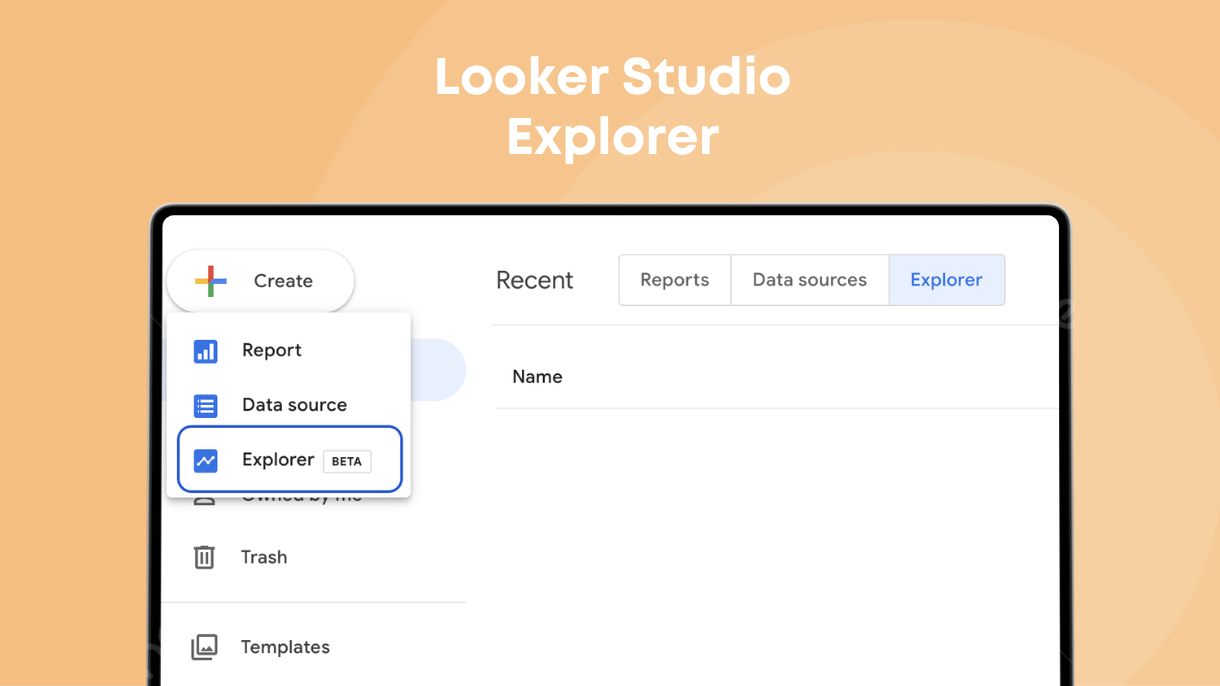Click the Explorer line chart icon
Image resolution: width=1220 pixels, height=686 pixels.
pos(206,460)
